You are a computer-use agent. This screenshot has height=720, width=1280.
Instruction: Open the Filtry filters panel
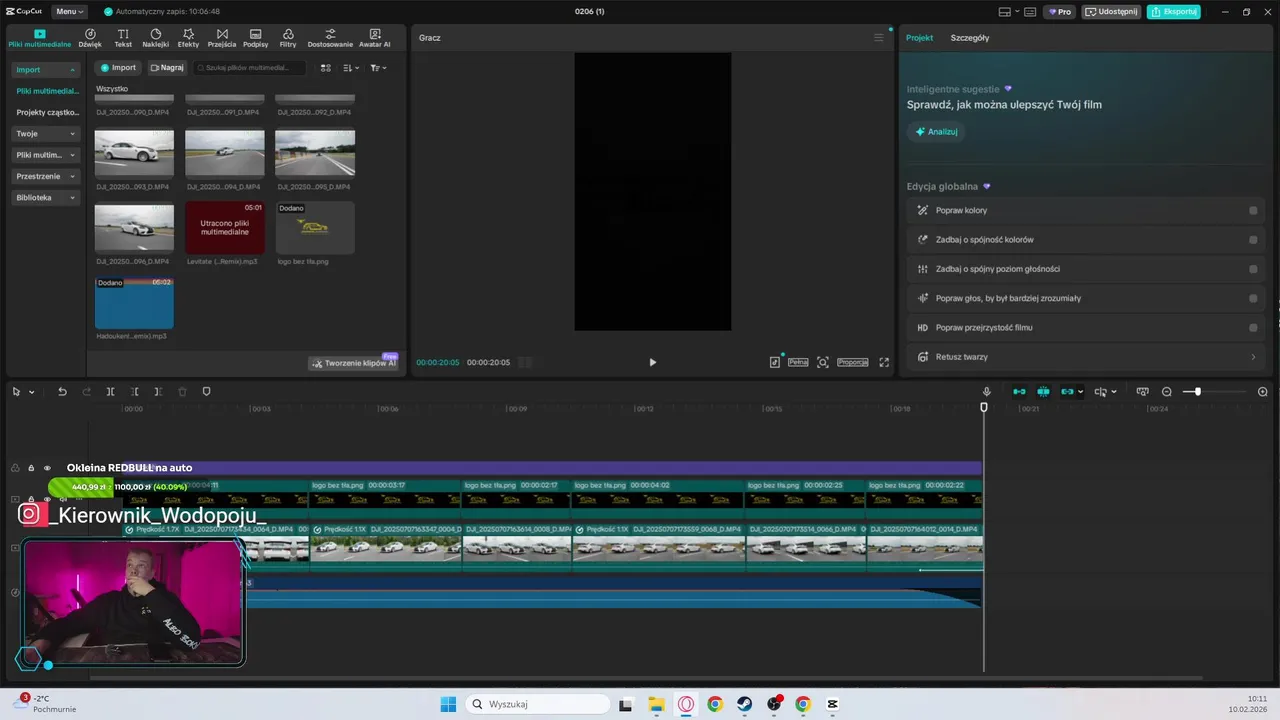click(288, 38)
